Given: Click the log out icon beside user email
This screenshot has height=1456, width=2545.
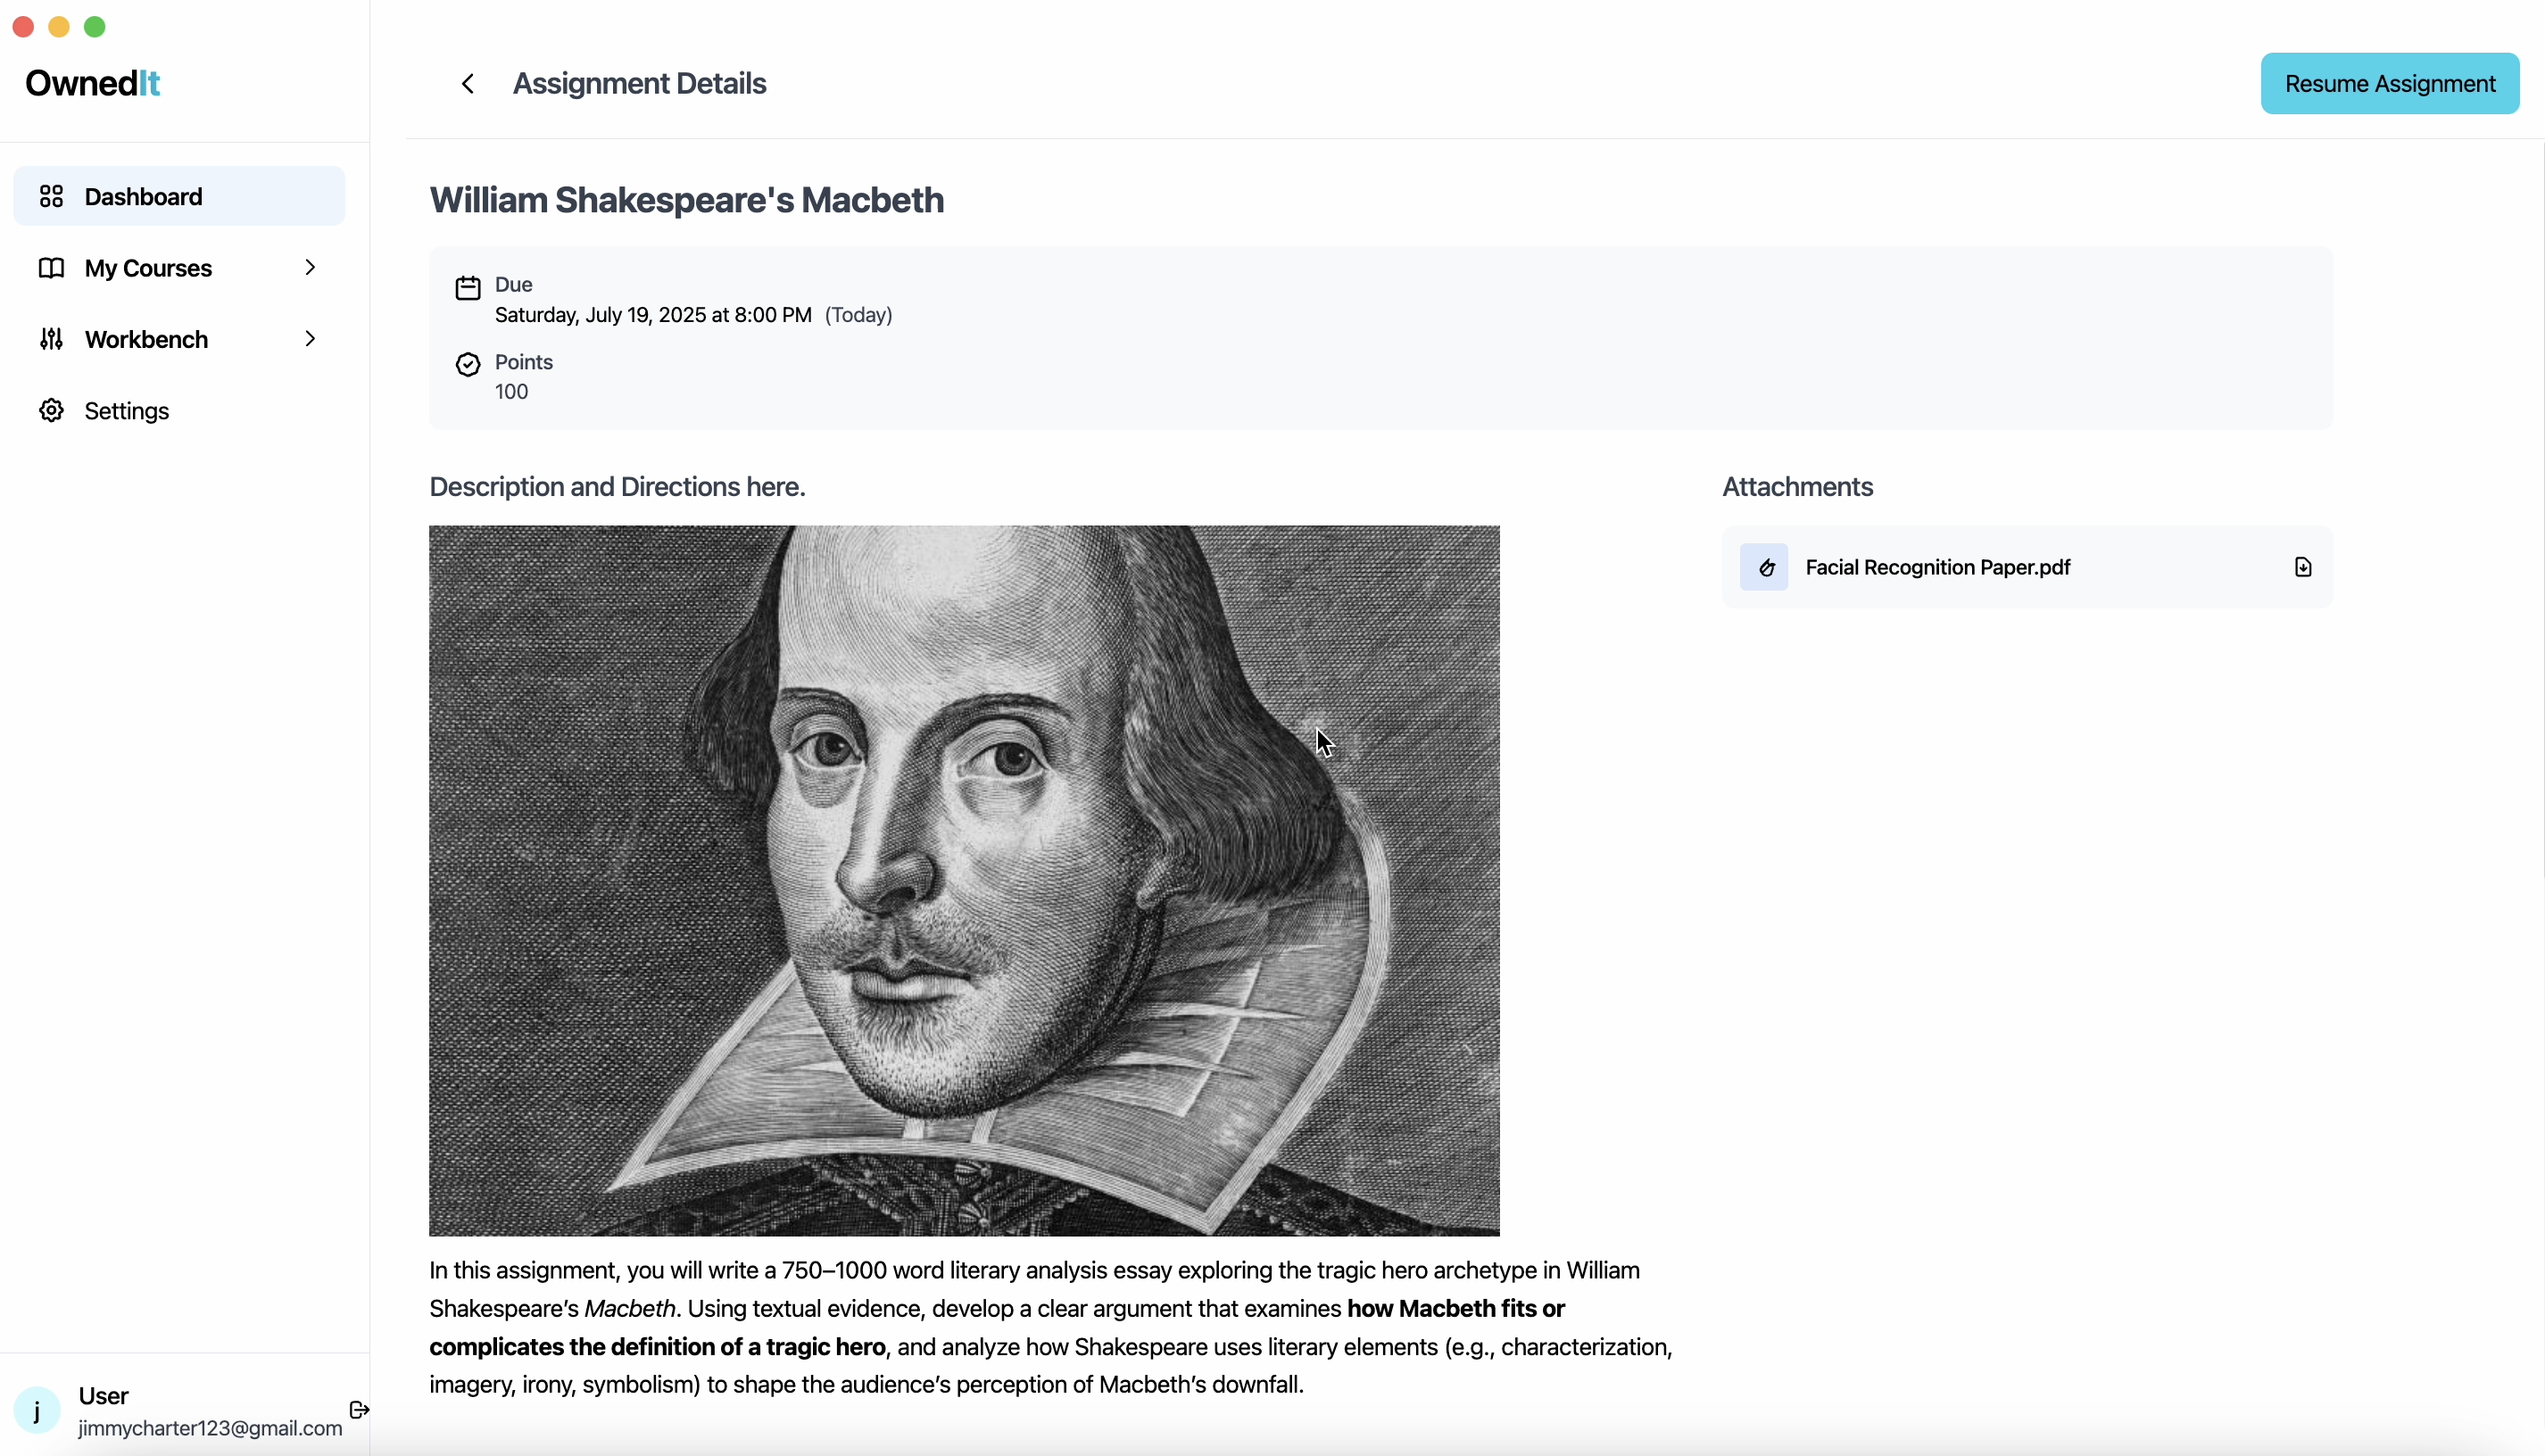Looking at the screenshot, I should (x=359, y=1410).
